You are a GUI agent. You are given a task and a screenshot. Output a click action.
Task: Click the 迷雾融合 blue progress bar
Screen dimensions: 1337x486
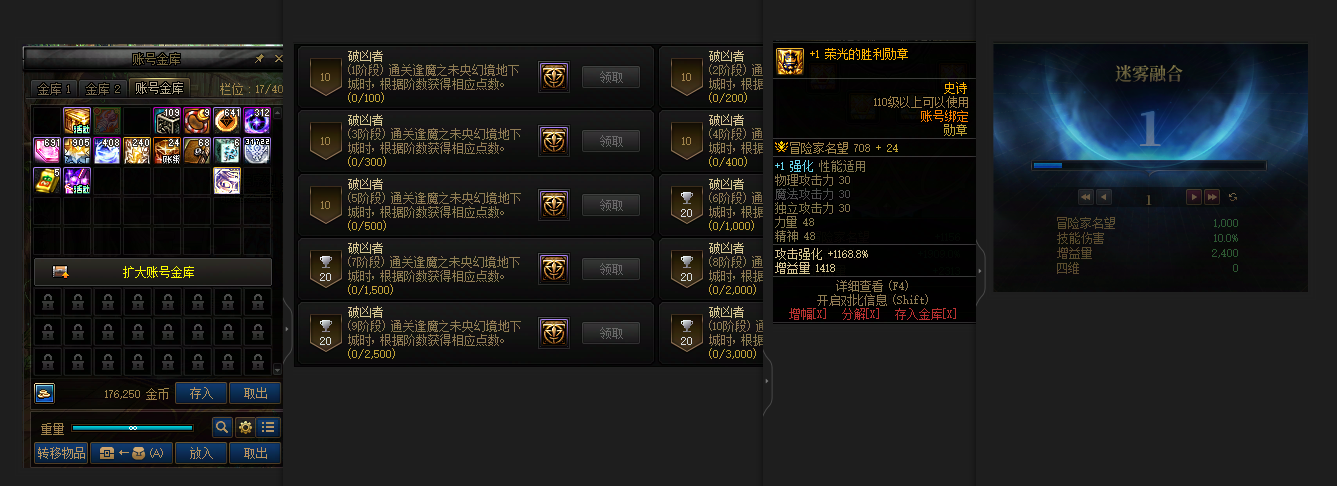coord(1149,166)
